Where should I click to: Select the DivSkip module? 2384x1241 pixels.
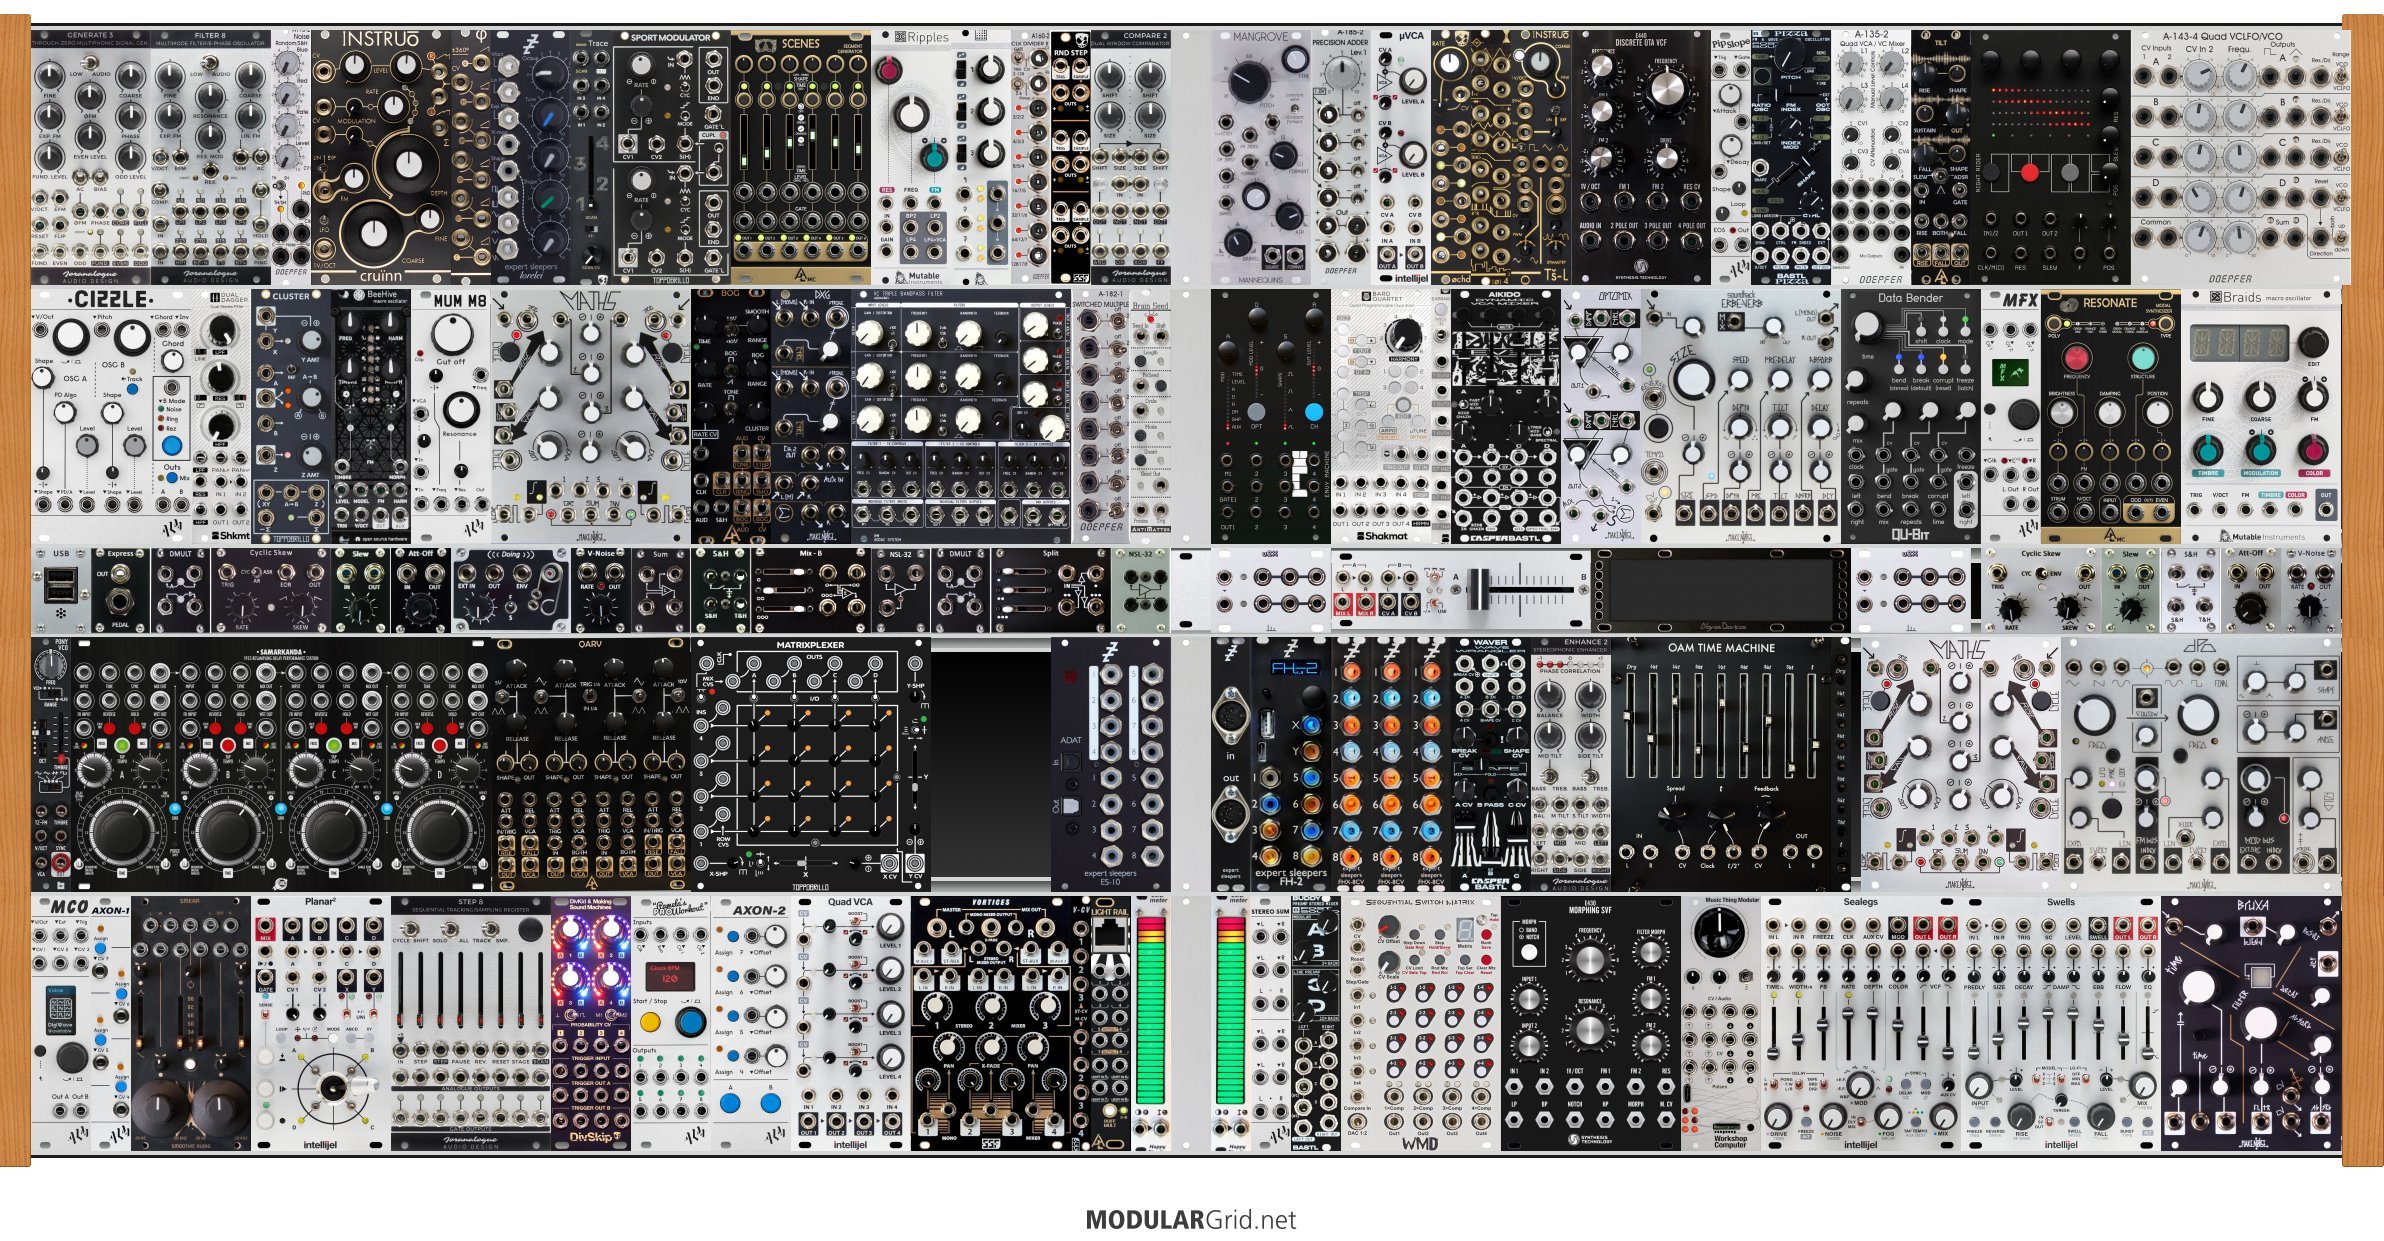591,1023
